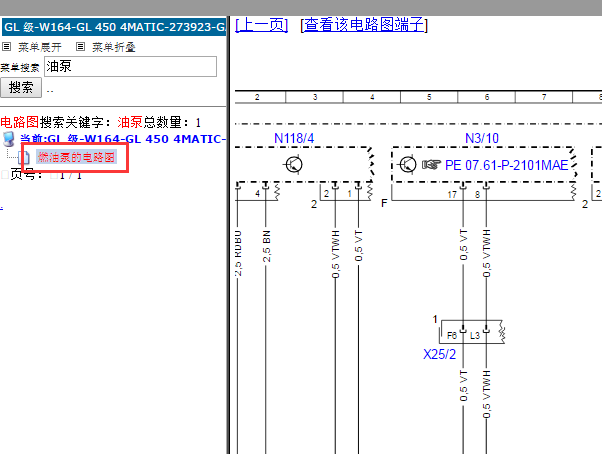Click the transistor symbol in N3/10
The width and height of the screenshot is (602, 454).
[x=407, y=165]
